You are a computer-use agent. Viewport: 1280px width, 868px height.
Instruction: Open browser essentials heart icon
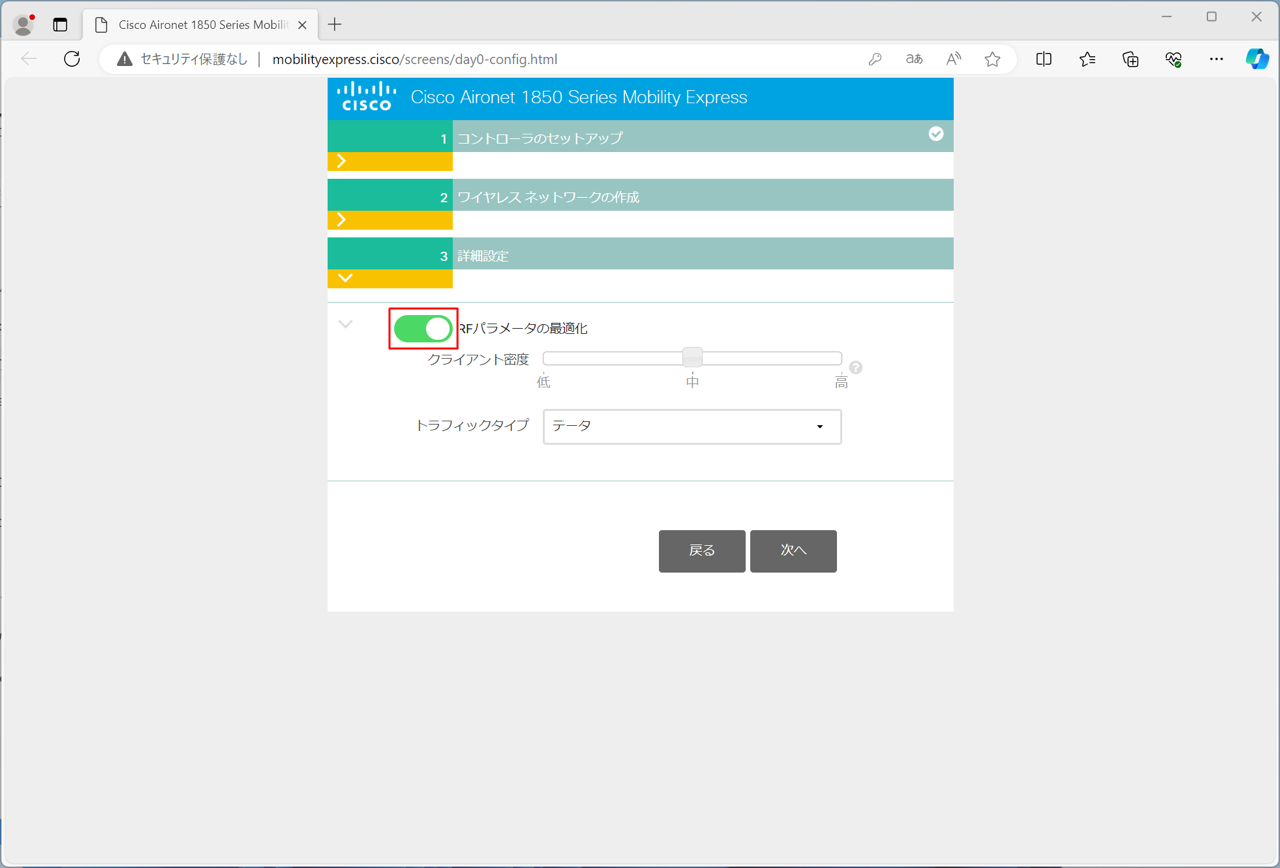pos(1174,59)
